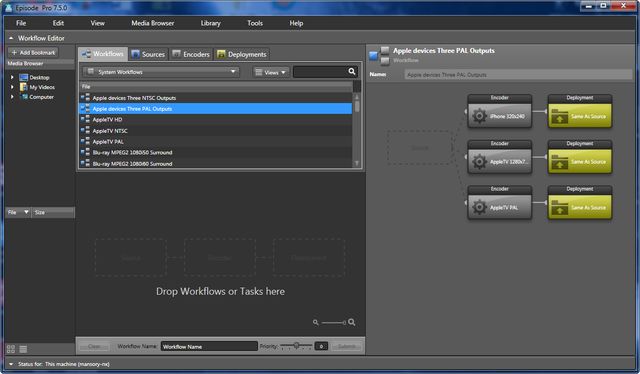640x374 pixels.
Task: Open the Library menu
Action: (210, 23)
